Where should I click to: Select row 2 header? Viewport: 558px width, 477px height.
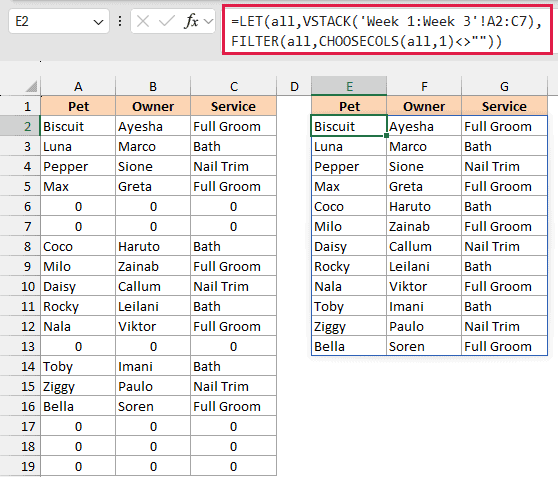(x=20, y=126)
